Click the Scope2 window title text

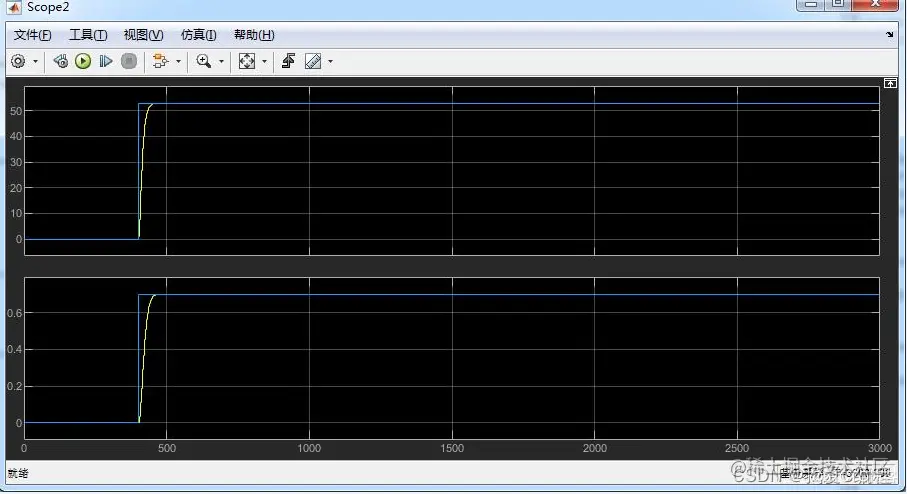pos(48,7)
